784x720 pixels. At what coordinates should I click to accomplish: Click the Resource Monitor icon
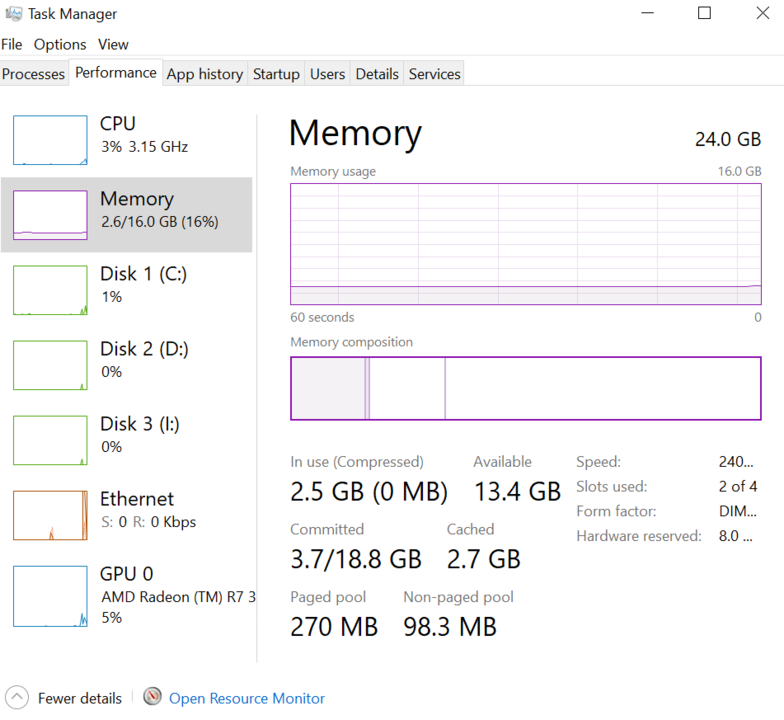tap(153, 698)
